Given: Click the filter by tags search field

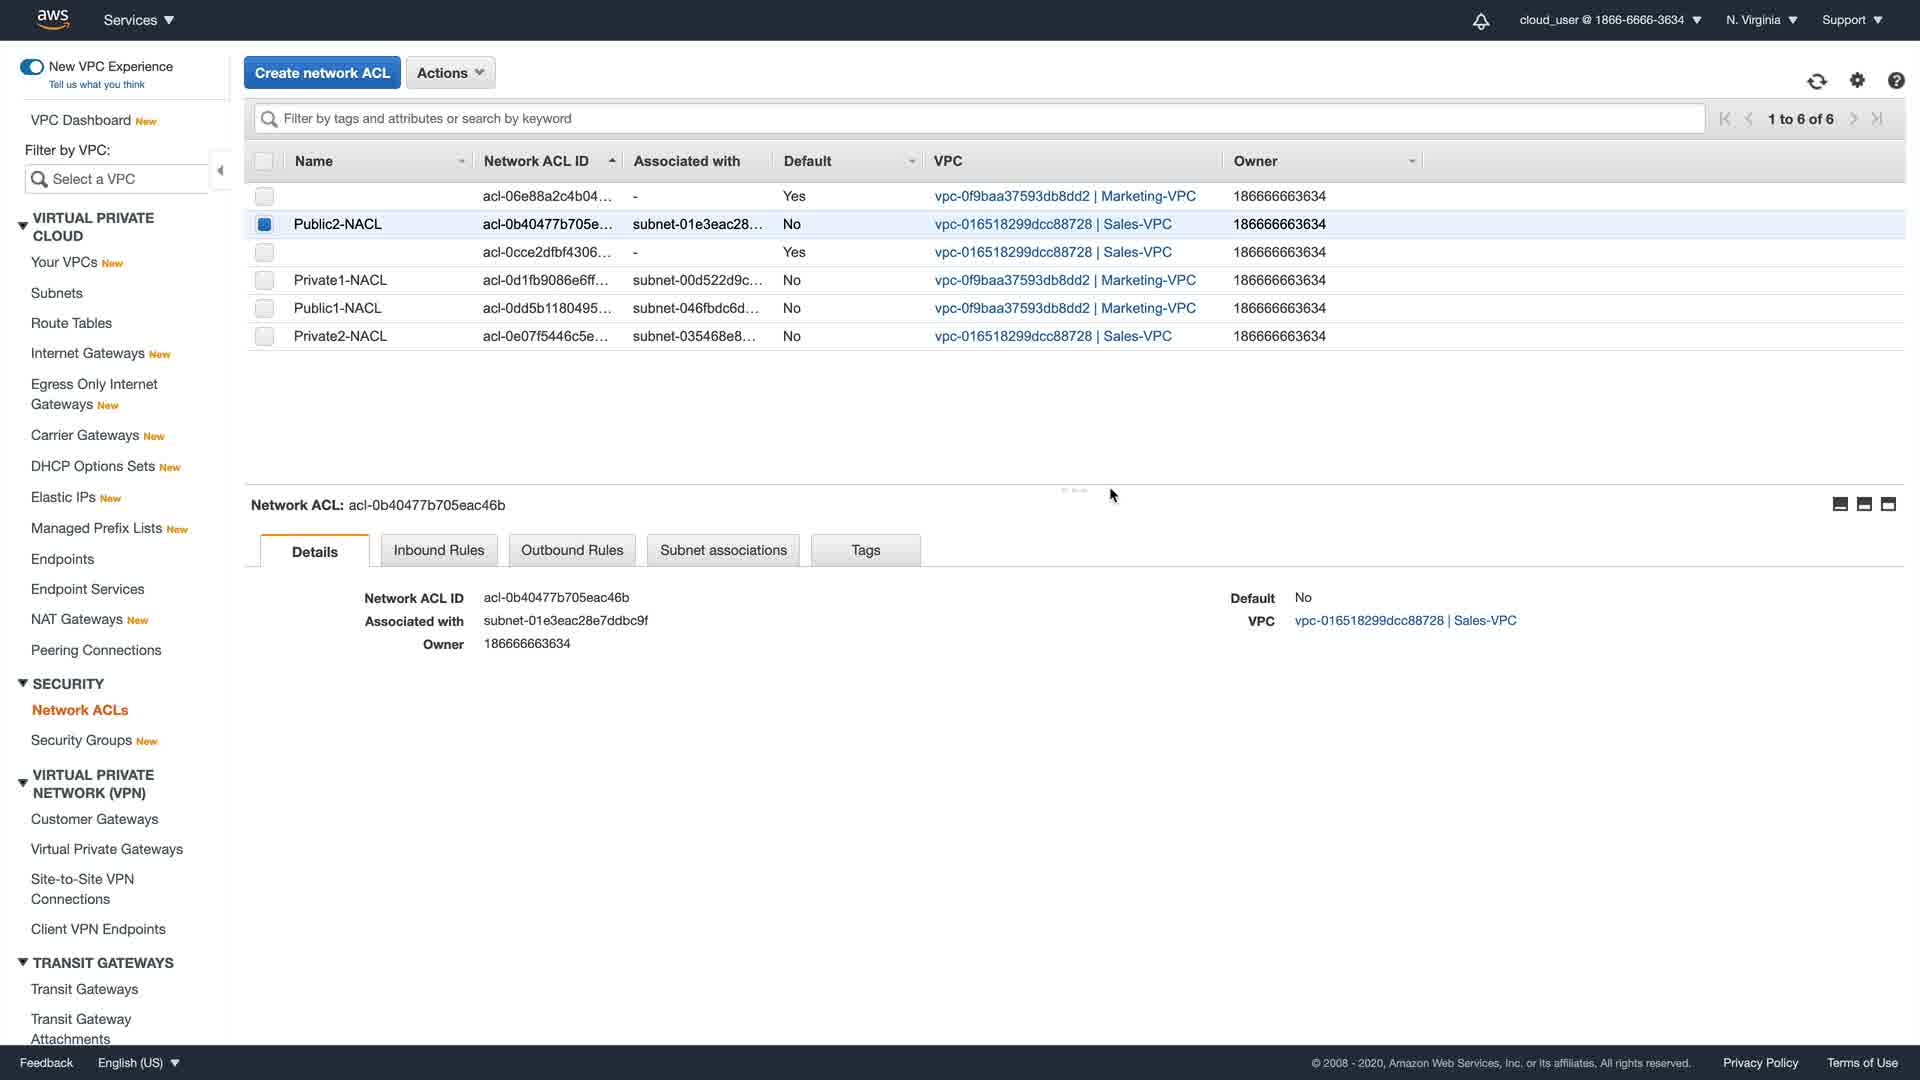Looking at the screenshot, I should 980,119.
